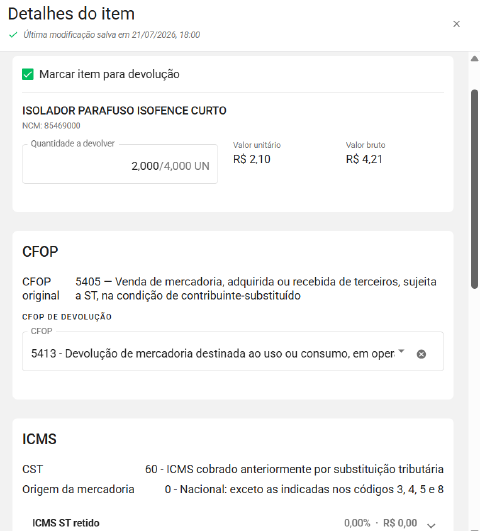
Task: Uncheck Marcar item para devolução checkbox
Action: click(28, 74)
